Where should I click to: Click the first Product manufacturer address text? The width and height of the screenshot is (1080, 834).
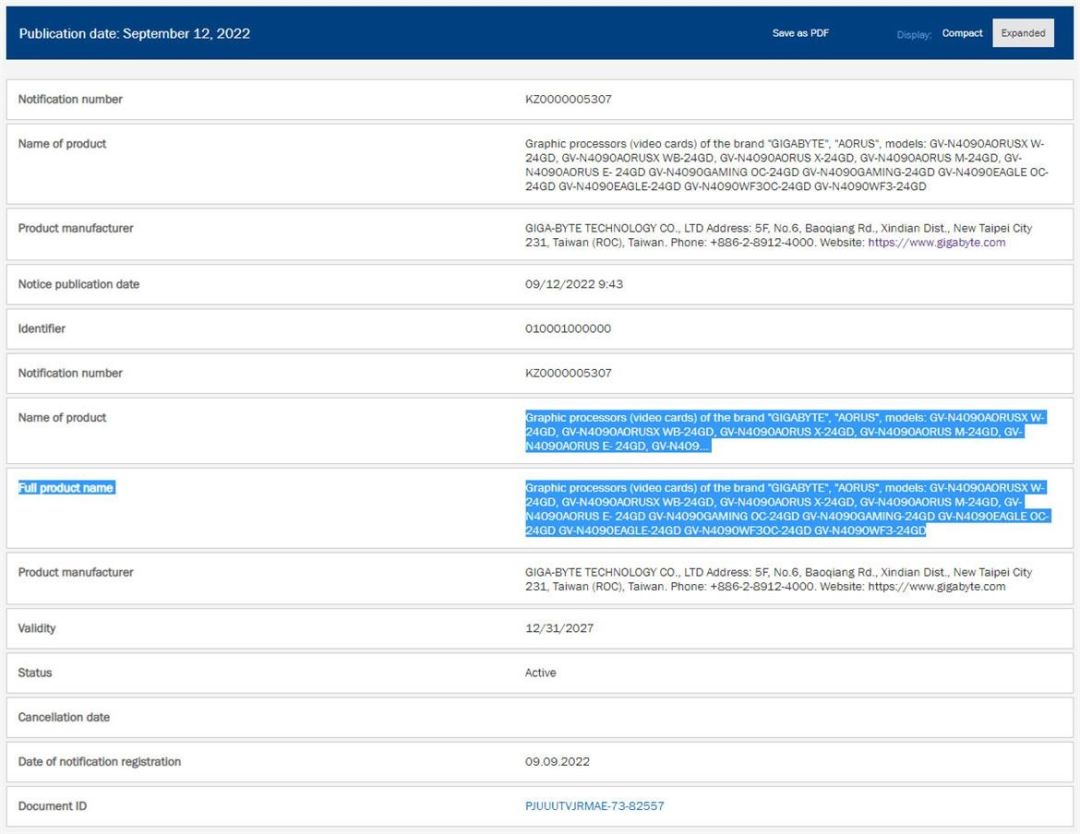point(778,235)
